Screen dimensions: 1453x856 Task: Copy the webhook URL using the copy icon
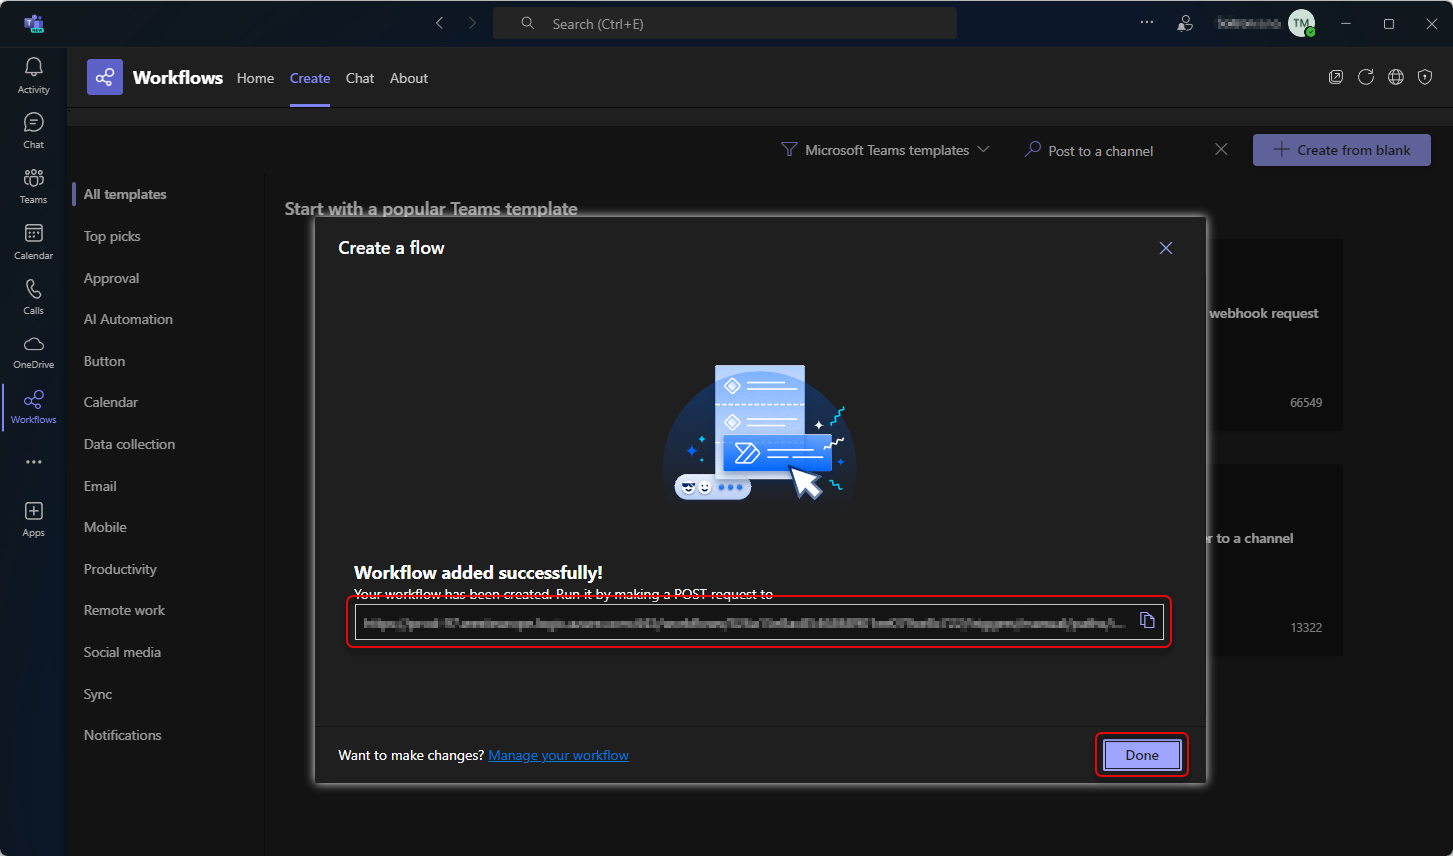(x=1146, y=619)
